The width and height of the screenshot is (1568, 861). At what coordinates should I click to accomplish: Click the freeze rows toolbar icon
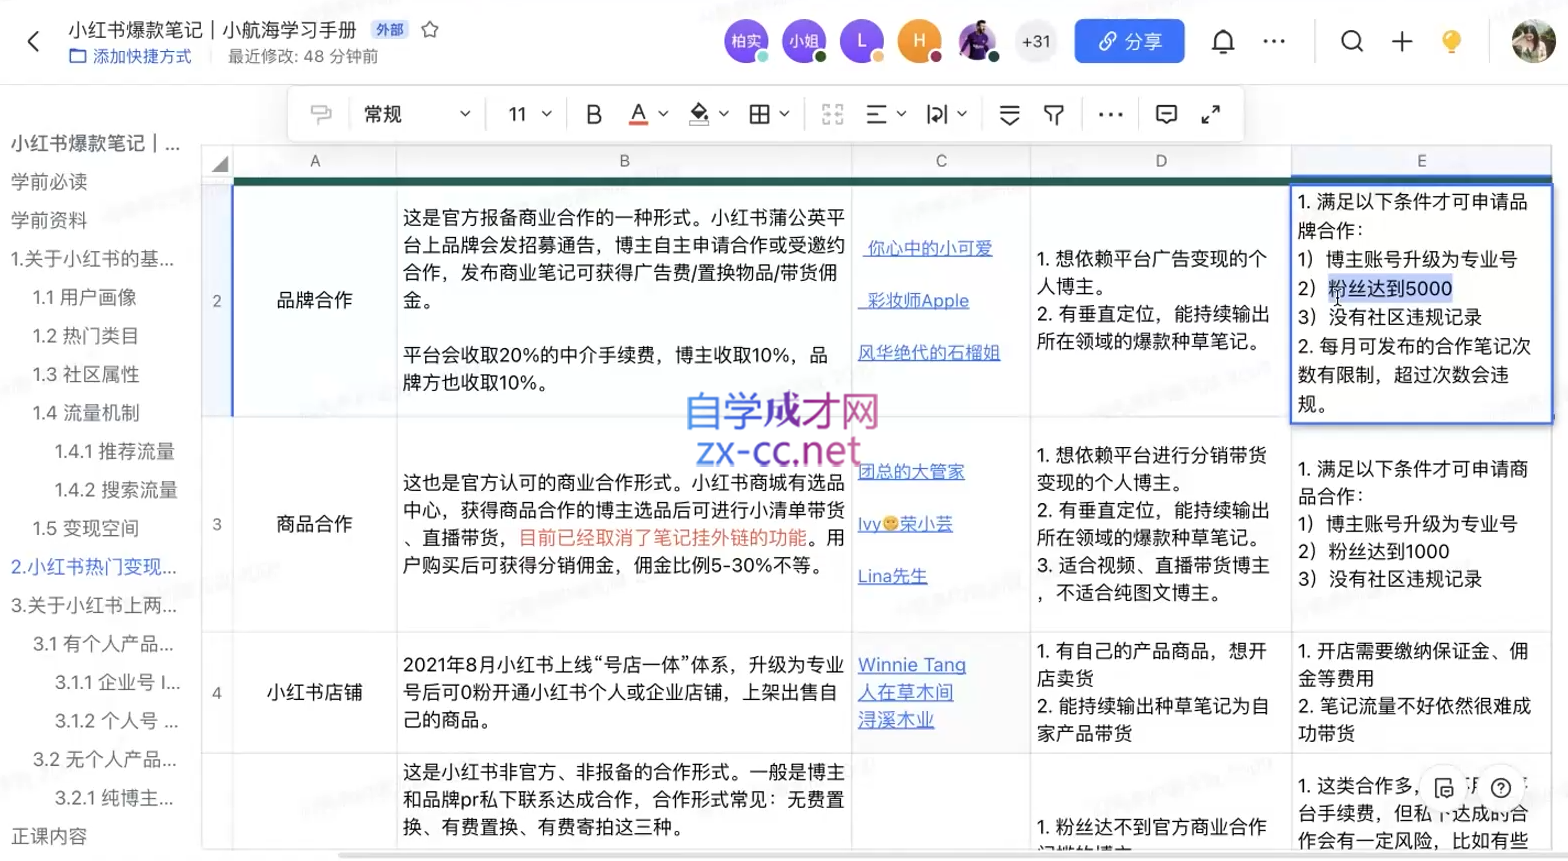1010,114
